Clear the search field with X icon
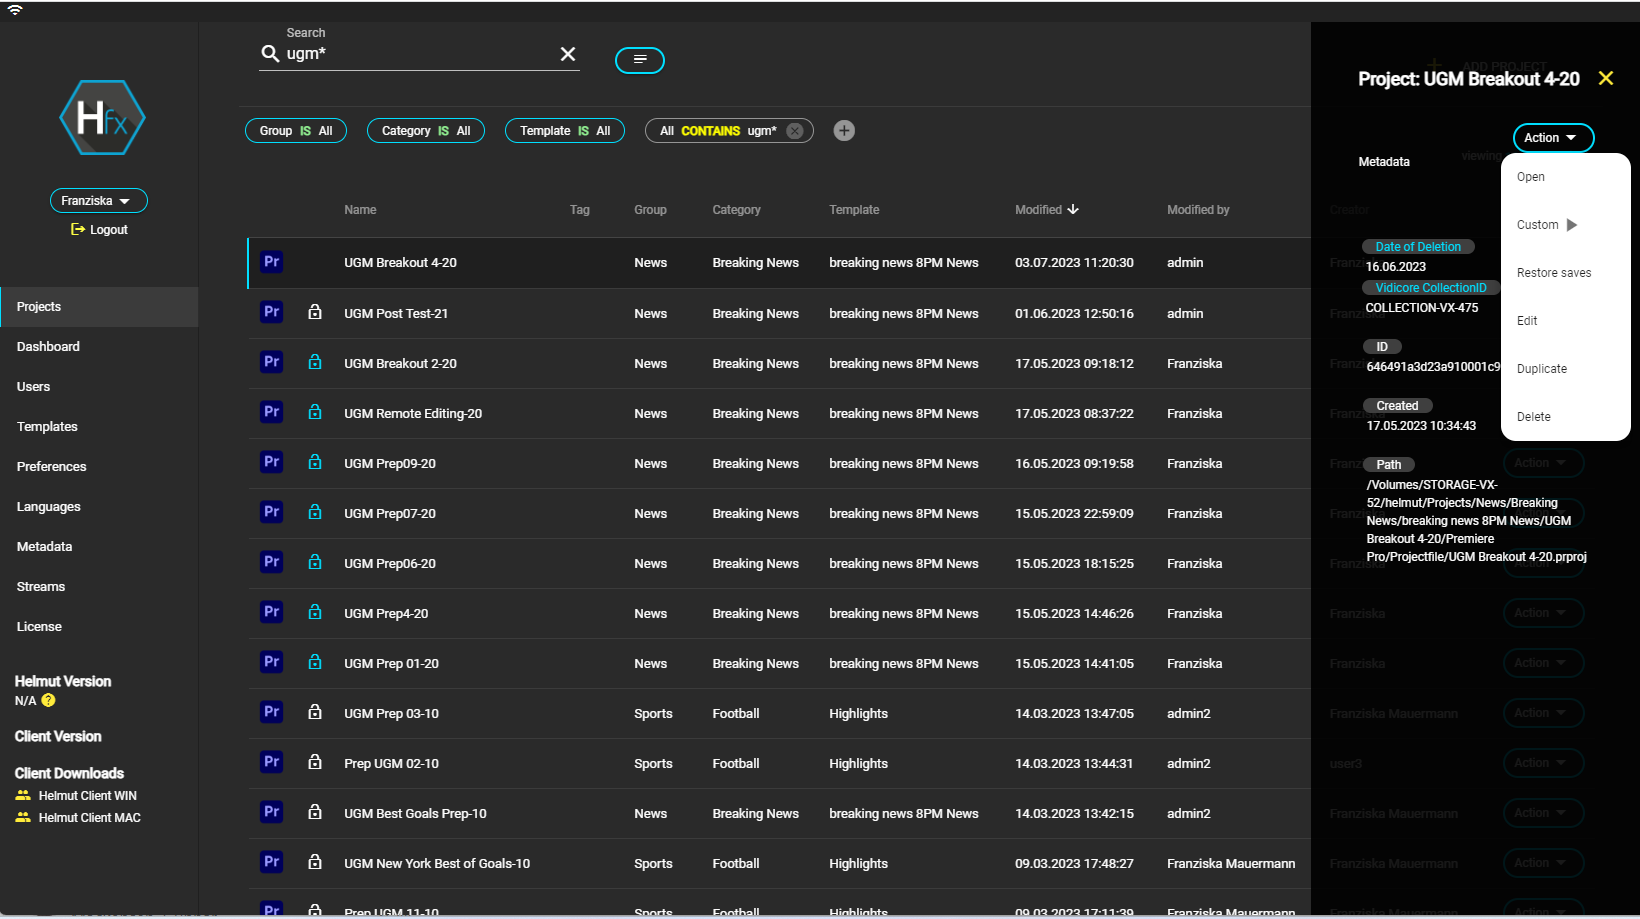 568,54
